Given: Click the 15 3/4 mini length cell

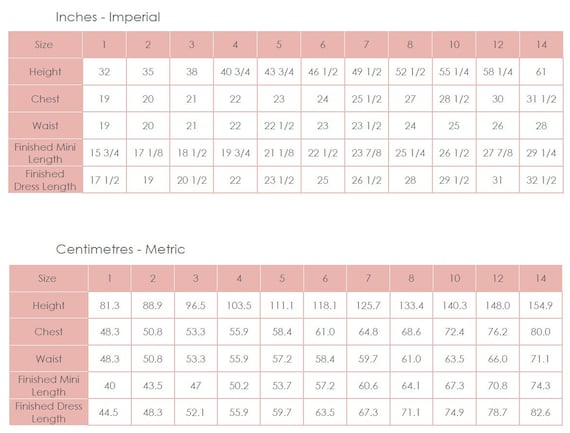Looking at the screenshot, I should click(104, 153).
